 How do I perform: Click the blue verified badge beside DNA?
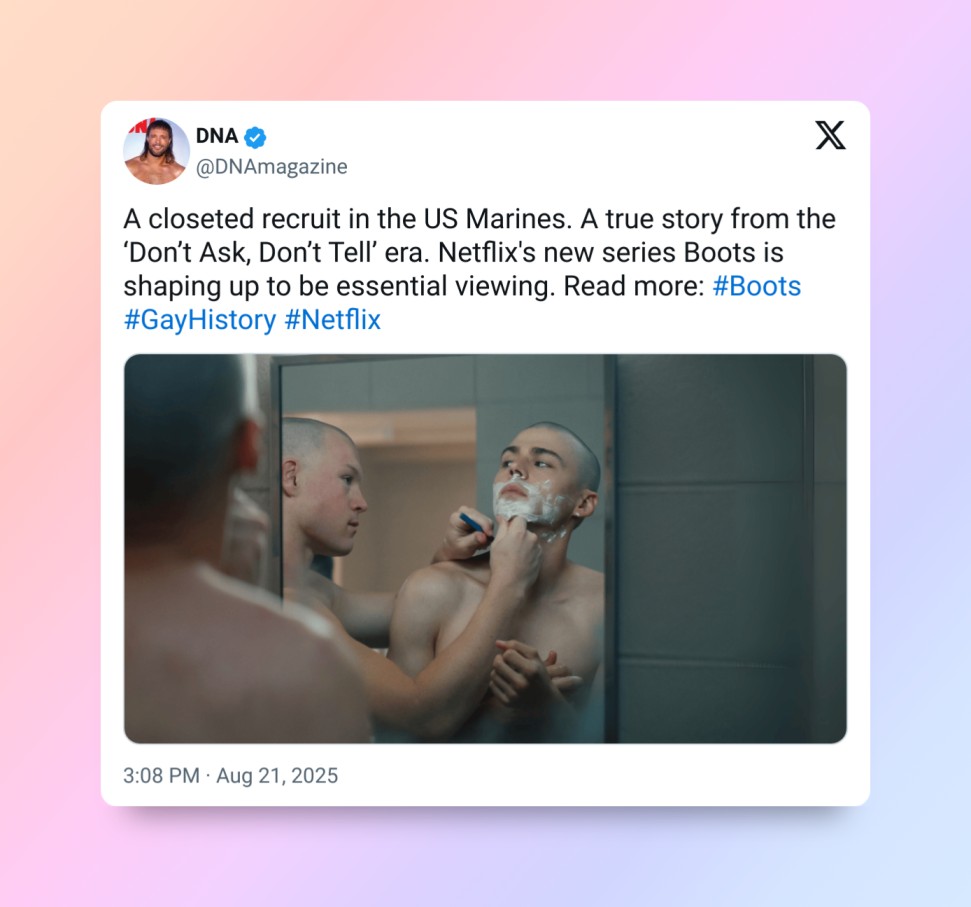pos(255,137)
